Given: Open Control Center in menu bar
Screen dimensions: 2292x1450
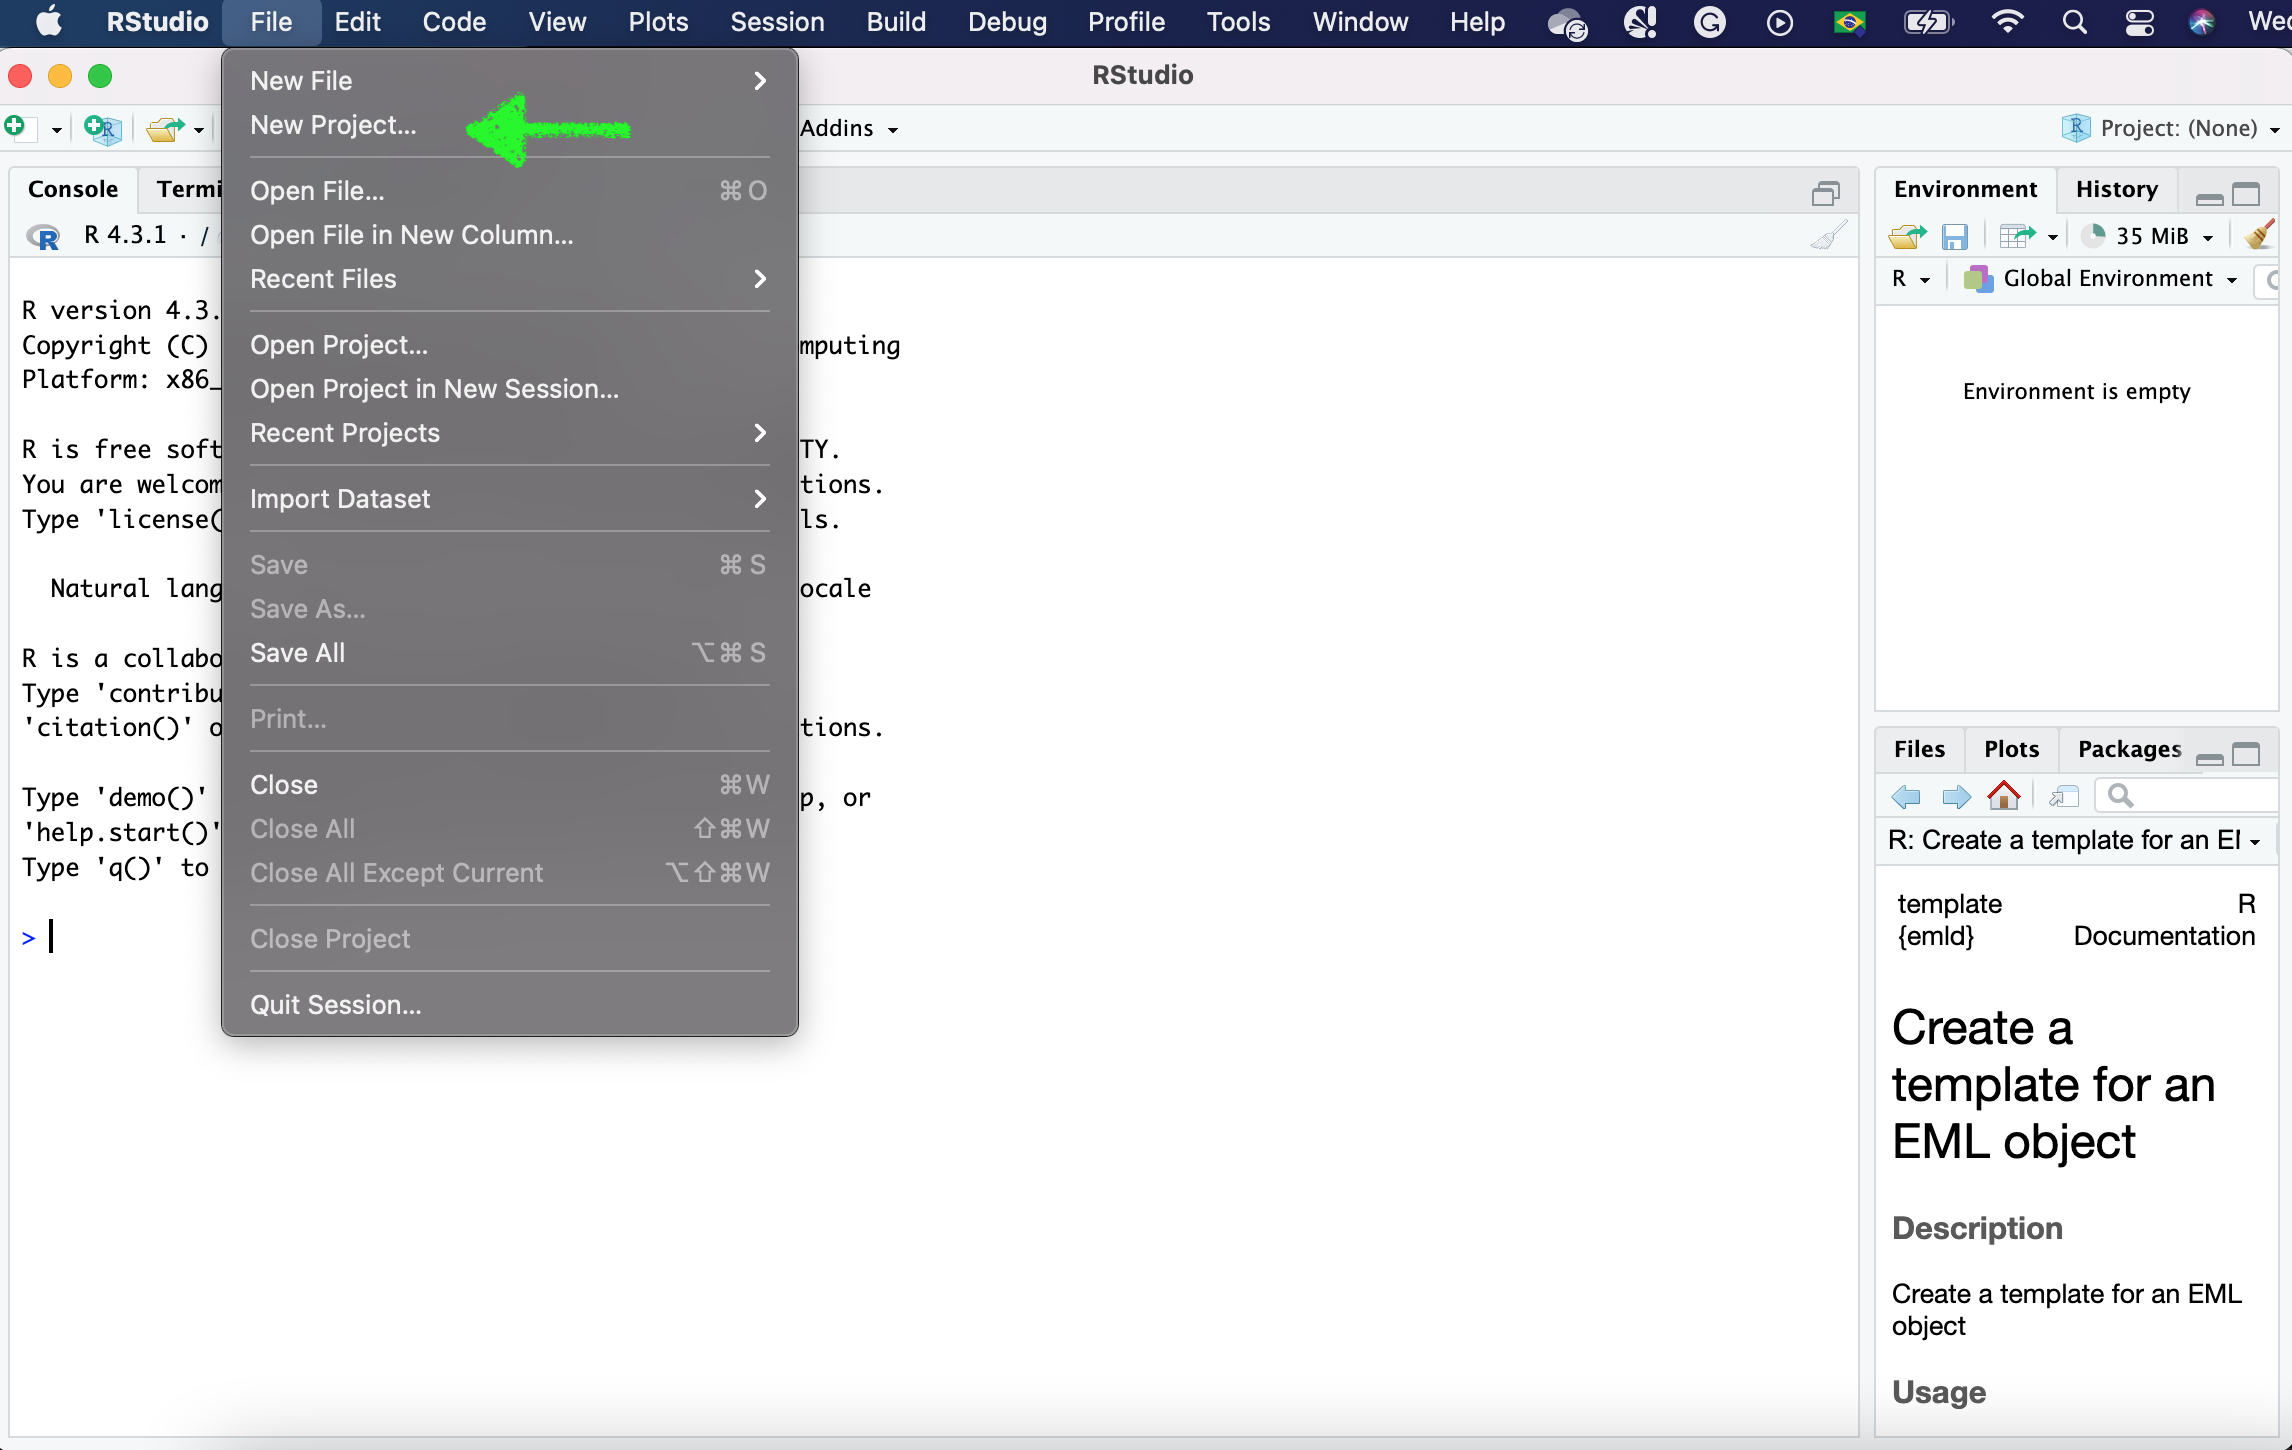Looking at the screenshot, I should point(2139,22).
